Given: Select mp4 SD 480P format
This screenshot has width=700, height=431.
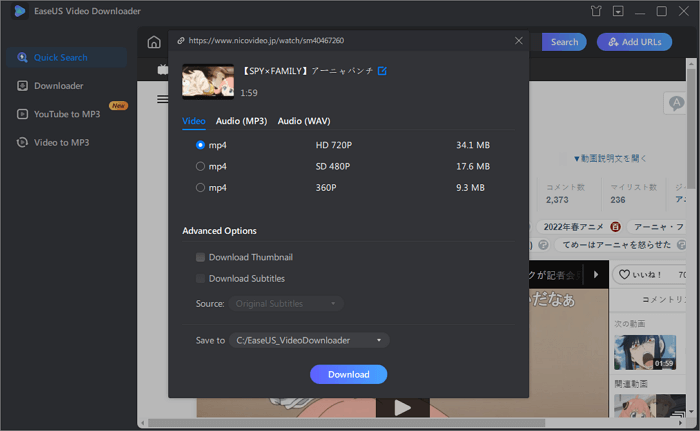Looking at the screenshot, I should (x=200, y=167).
